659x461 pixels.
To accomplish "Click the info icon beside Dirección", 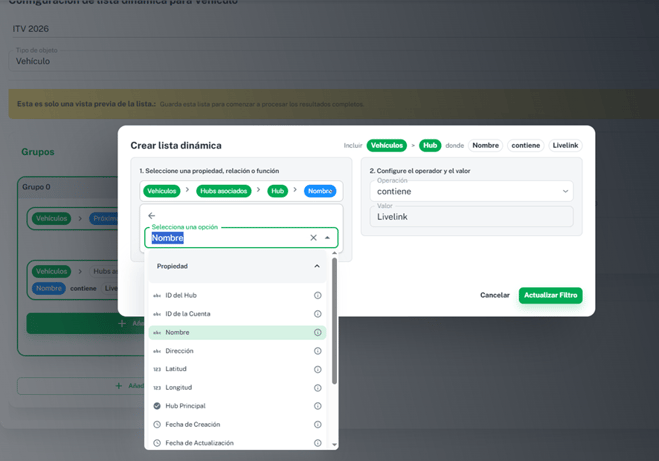I will (318, 351).
